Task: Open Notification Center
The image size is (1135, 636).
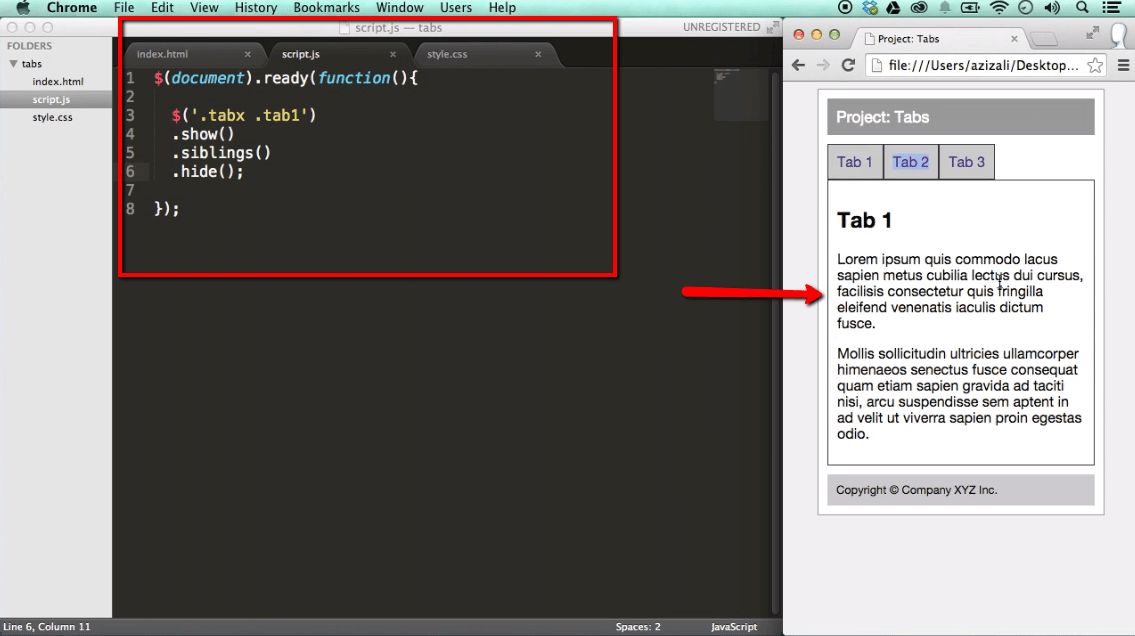Action: [1113, 8]
